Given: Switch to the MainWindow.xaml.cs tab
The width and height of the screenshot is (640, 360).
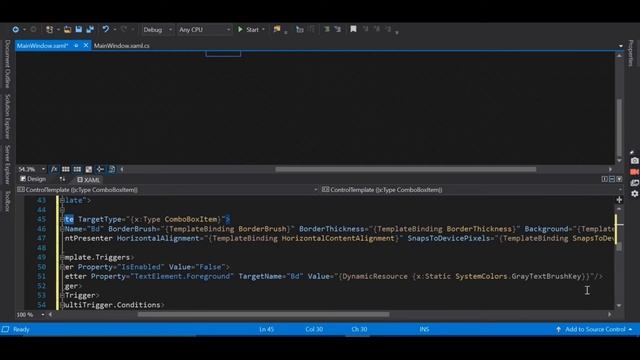Looking at the screenshot, I should click(122, 46).
